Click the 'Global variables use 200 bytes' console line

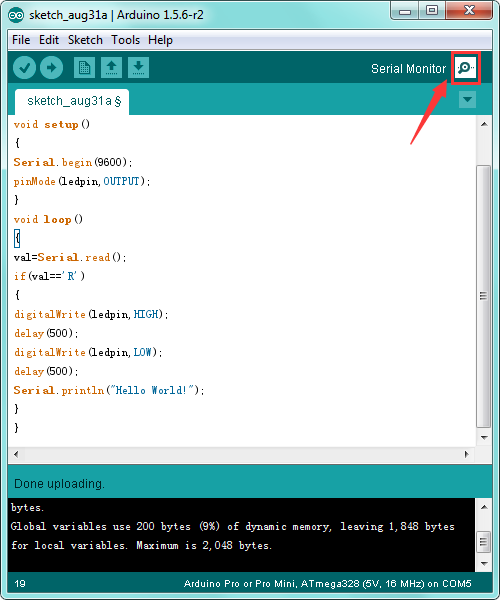coord(233,527)
